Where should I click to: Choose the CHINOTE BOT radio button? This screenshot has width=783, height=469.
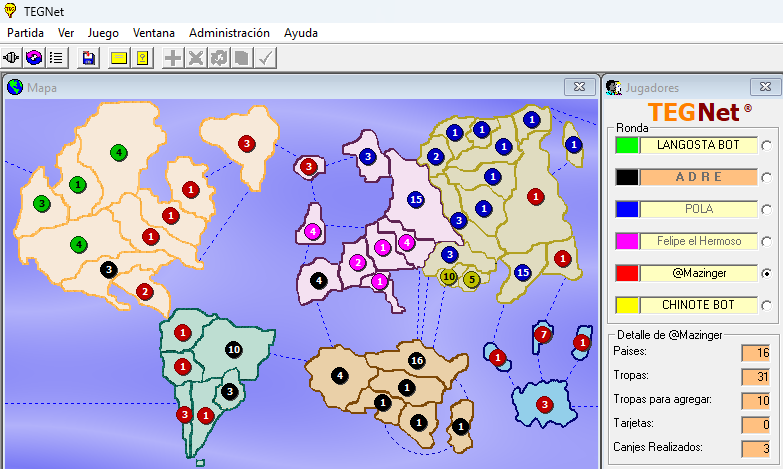(767, 305)
